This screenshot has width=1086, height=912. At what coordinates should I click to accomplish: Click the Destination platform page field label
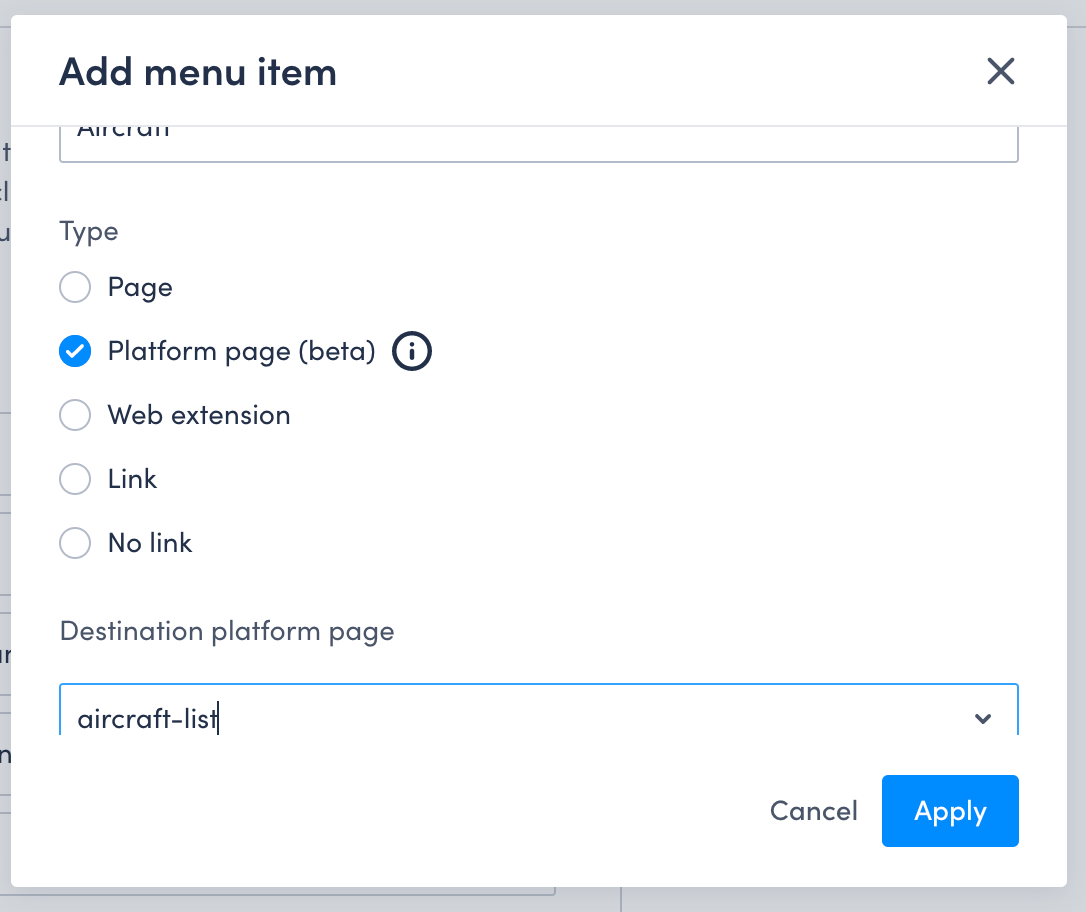coord(227,632)
